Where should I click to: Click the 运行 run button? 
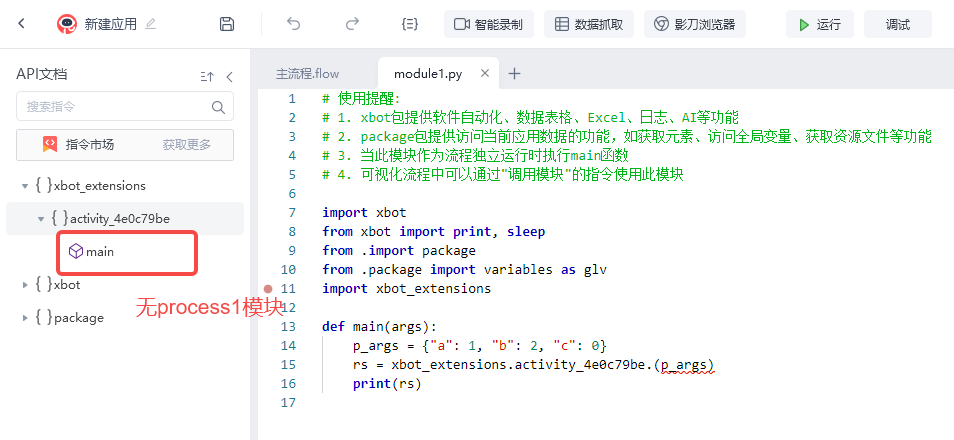[820, 24]
